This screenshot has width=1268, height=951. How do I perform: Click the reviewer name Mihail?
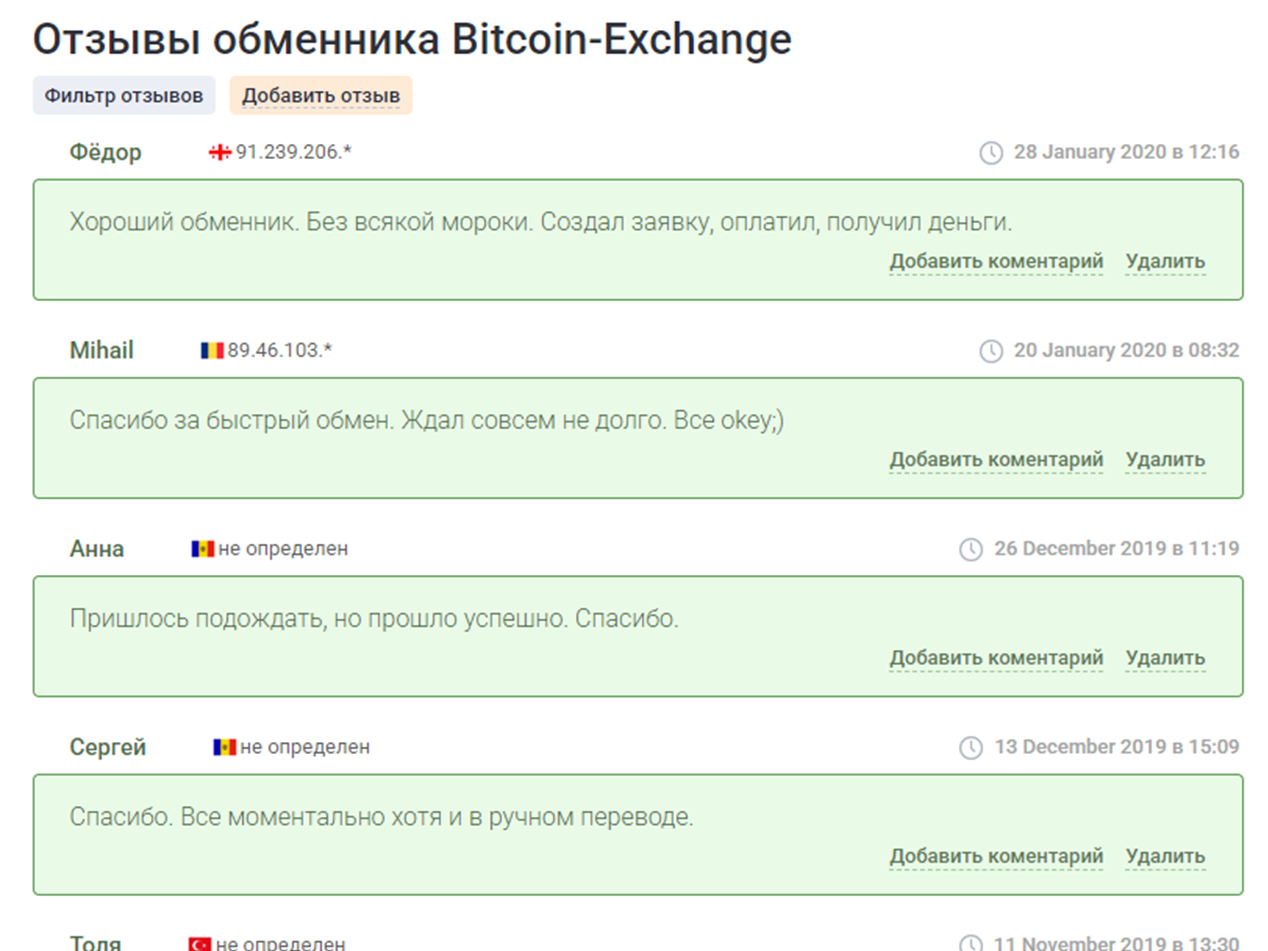(x=102, y=350)
